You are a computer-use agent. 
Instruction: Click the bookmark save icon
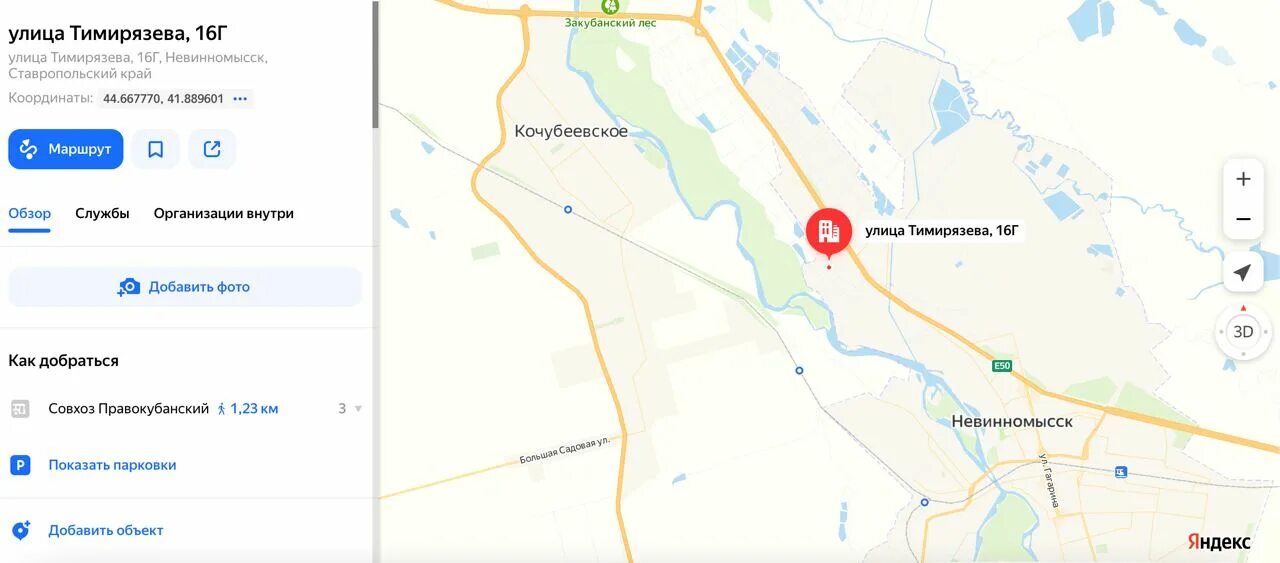155,149
